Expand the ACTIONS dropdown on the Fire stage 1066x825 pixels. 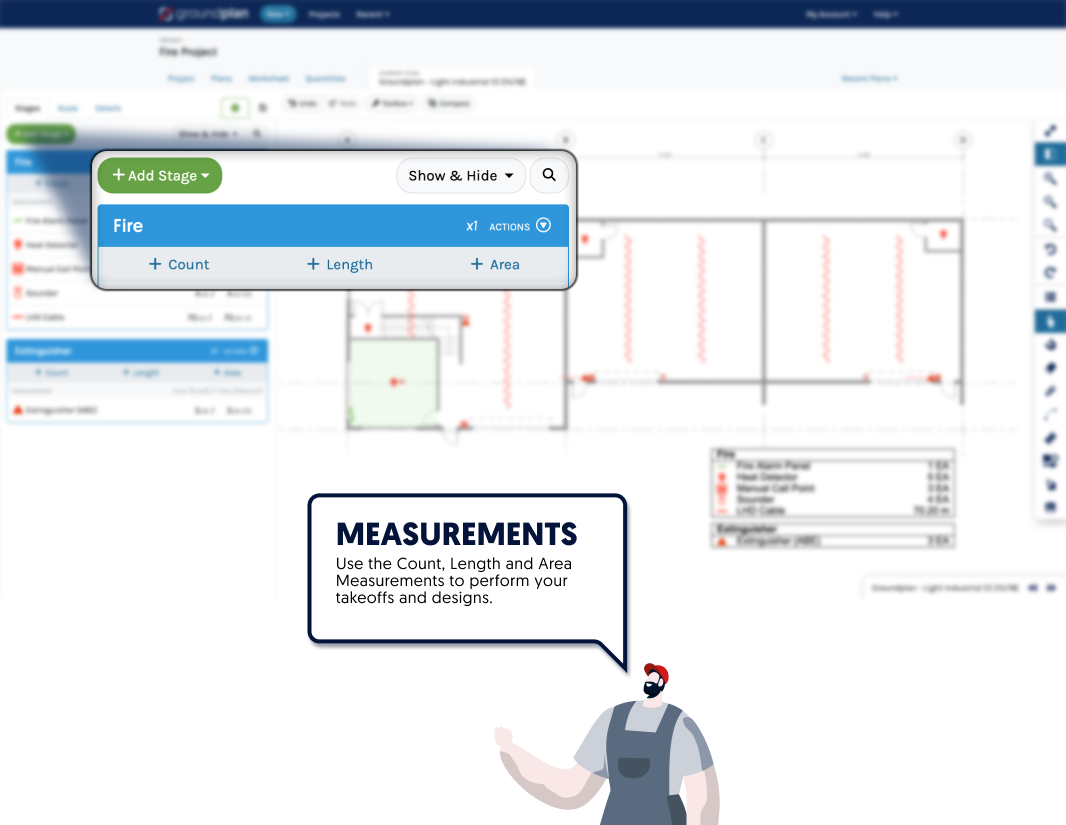tap(543, 225)
